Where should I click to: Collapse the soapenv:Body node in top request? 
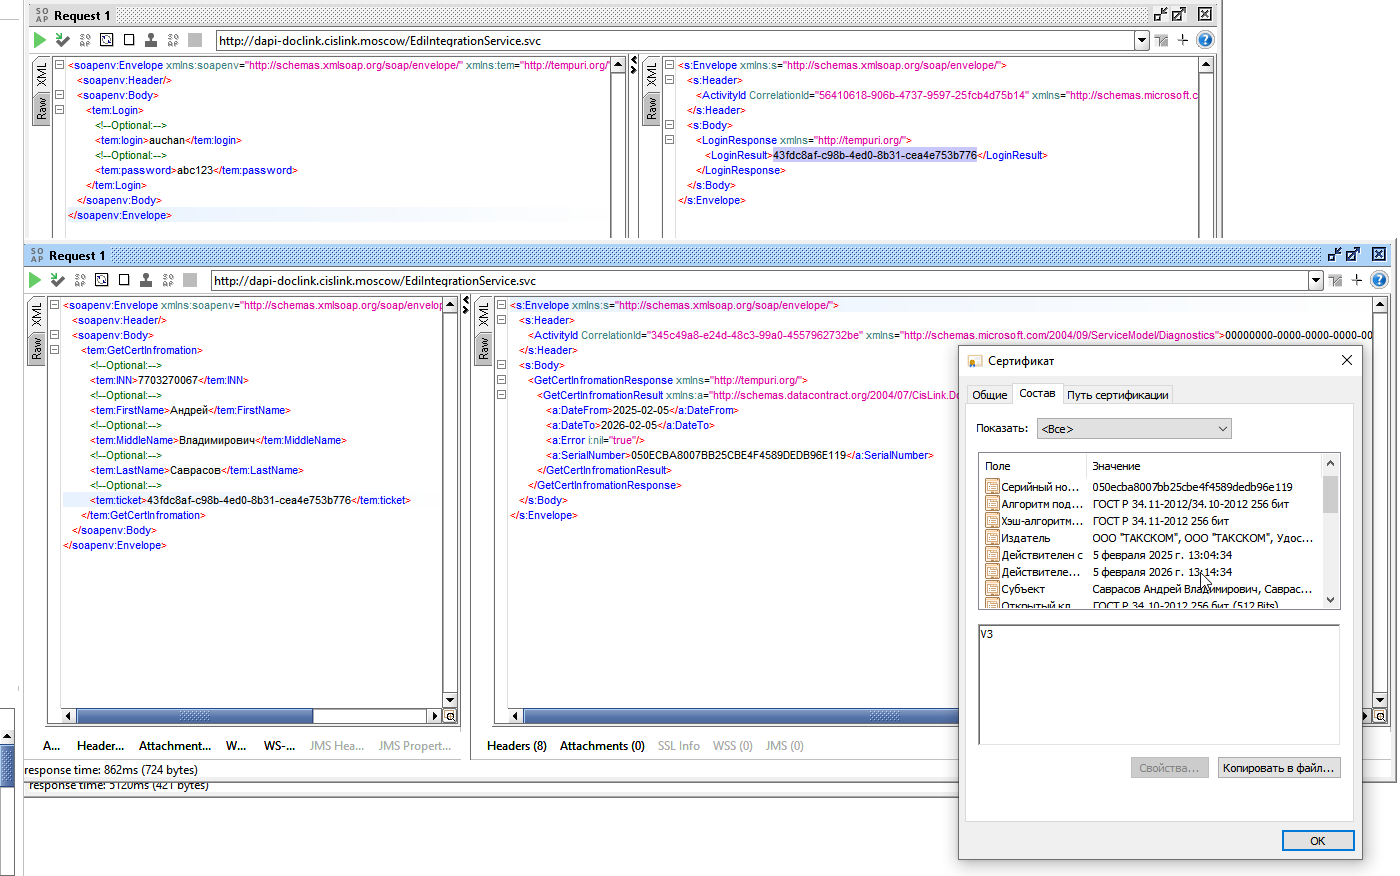point(60,95)
